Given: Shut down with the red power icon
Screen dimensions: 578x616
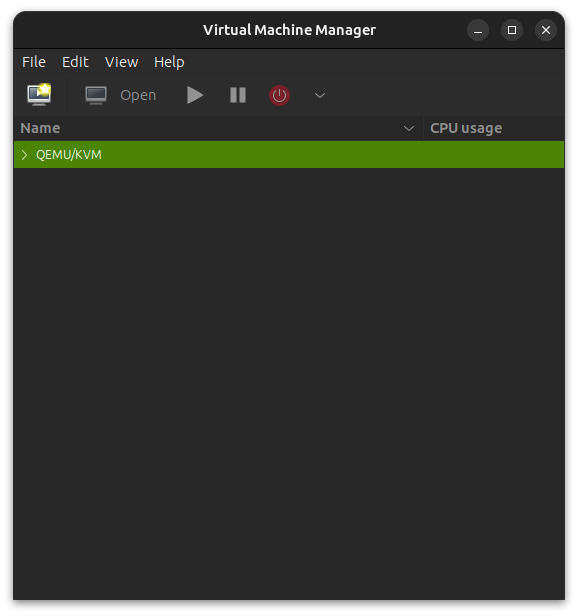Looking at the screenshot, I should tap(279, 95).
